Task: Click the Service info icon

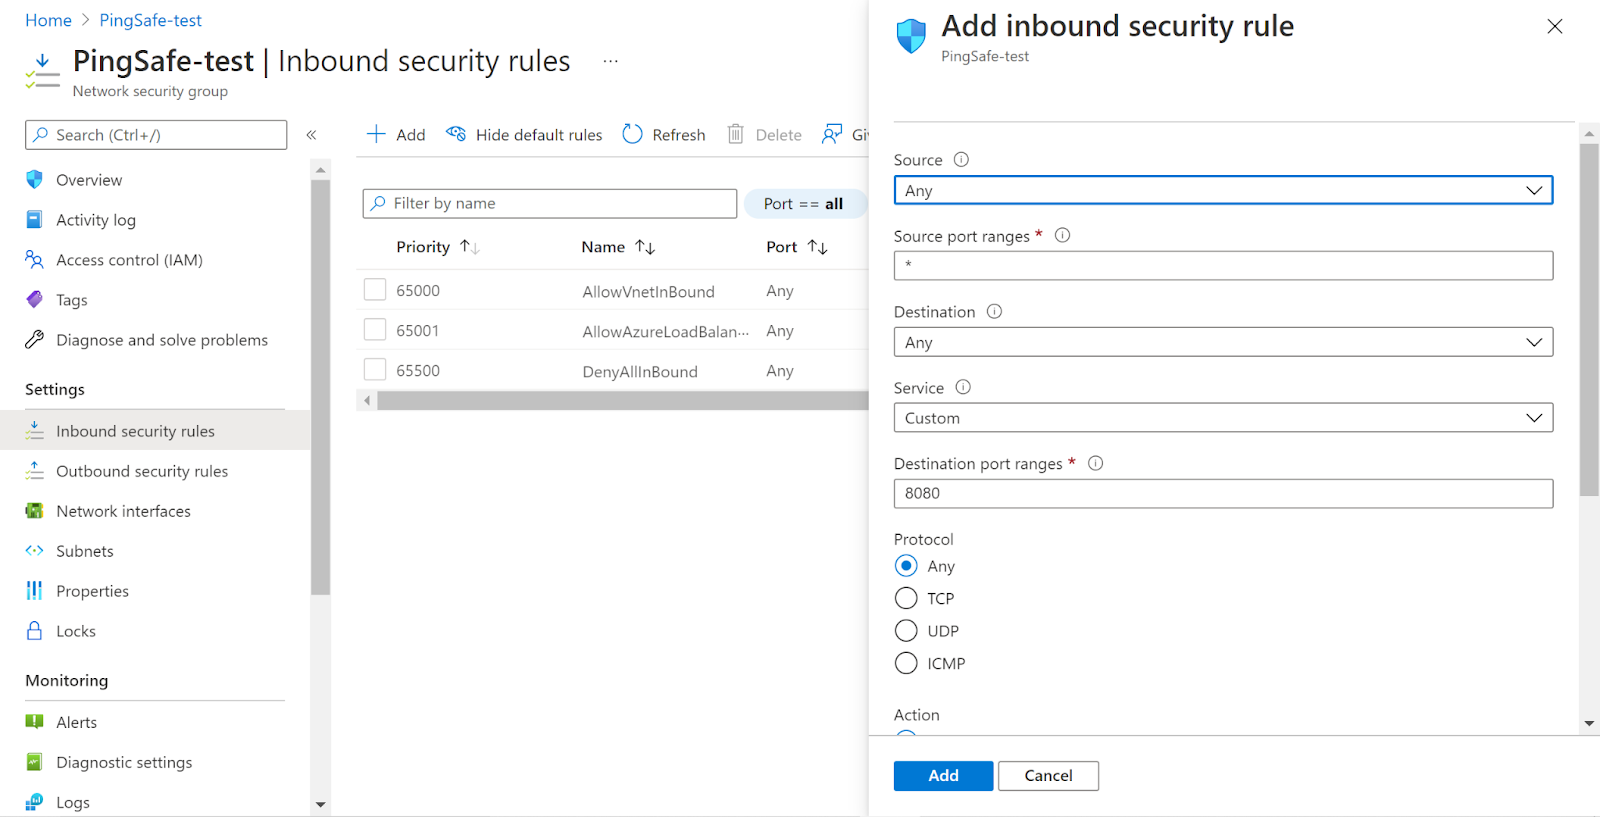Action: [x=963, y=387]
